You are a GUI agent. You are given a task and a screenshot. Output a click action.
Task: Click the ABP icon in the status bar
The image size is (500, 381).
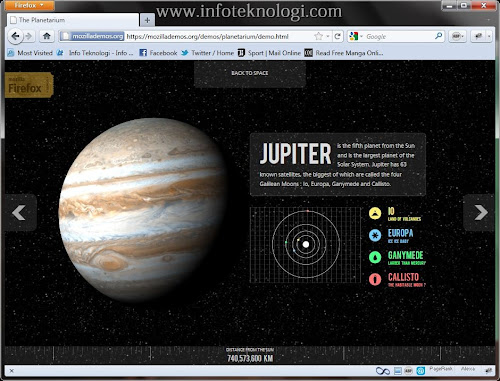[408, 371]
